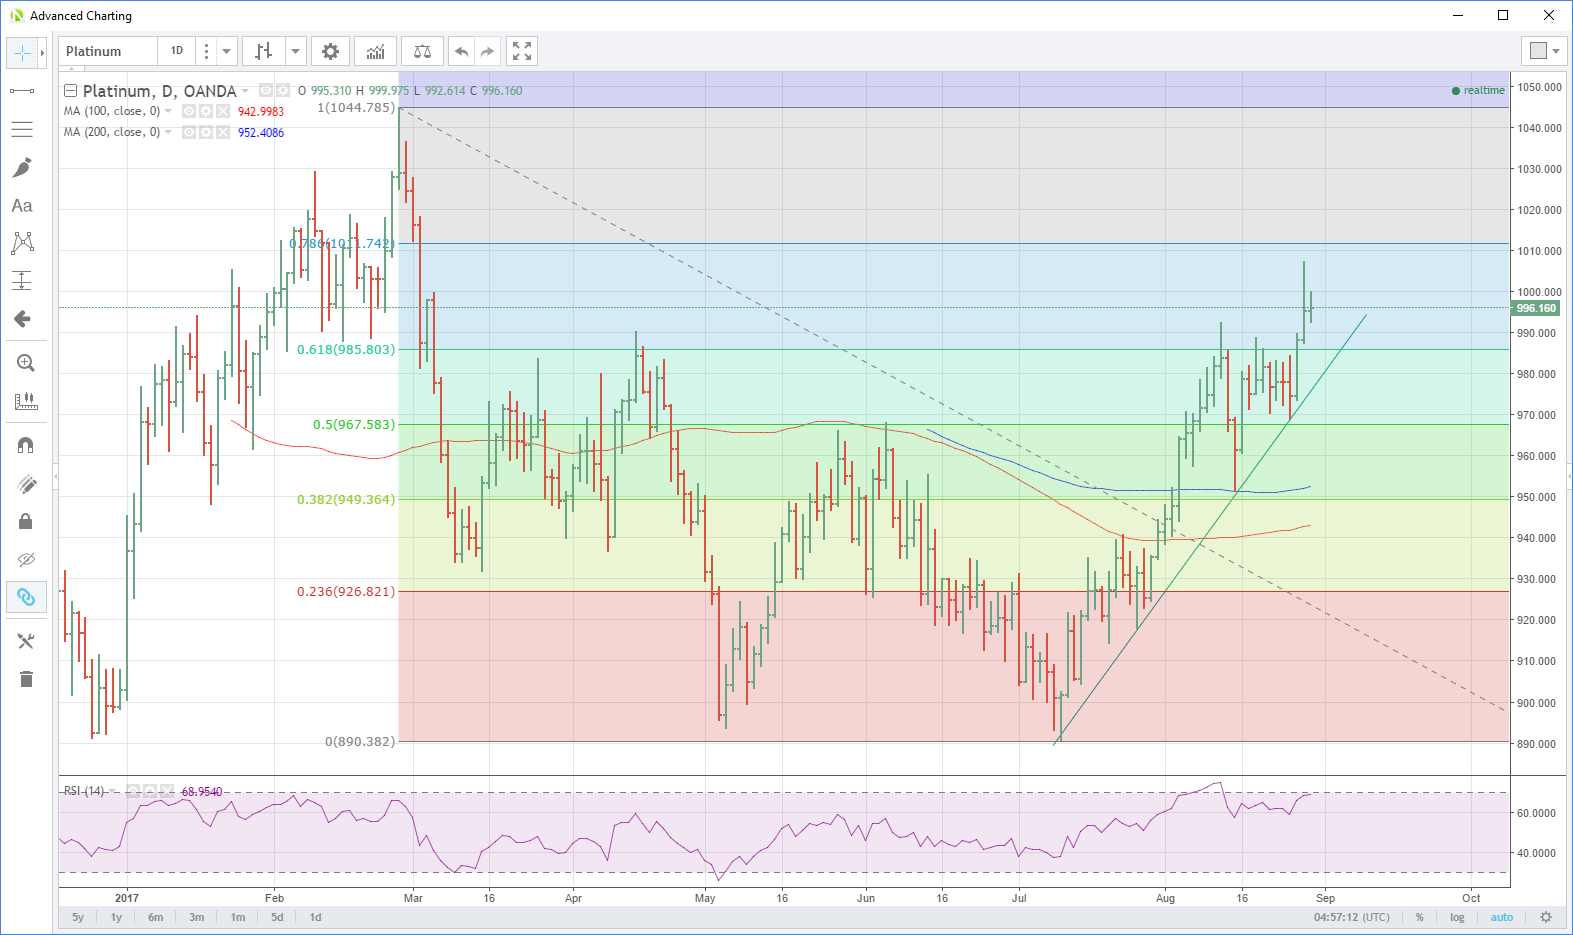Open RSI (14) legend dropdown
This screenshot has width=1573, height=935.
112,791
